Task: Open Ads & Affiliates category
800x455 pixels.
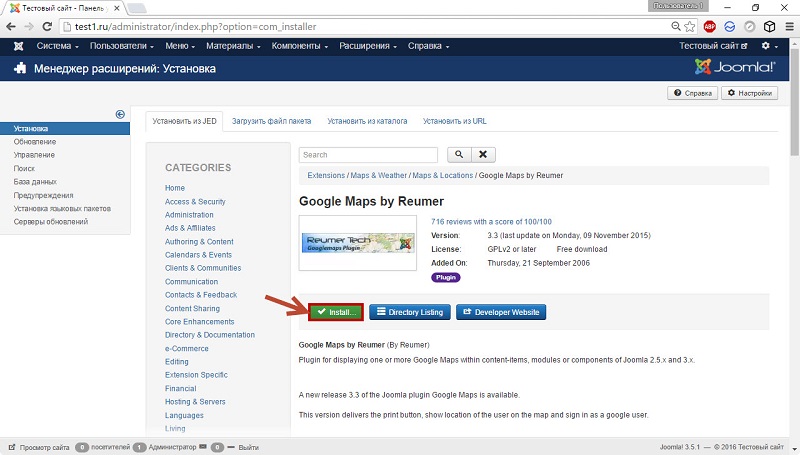Action: pos(190,229)
